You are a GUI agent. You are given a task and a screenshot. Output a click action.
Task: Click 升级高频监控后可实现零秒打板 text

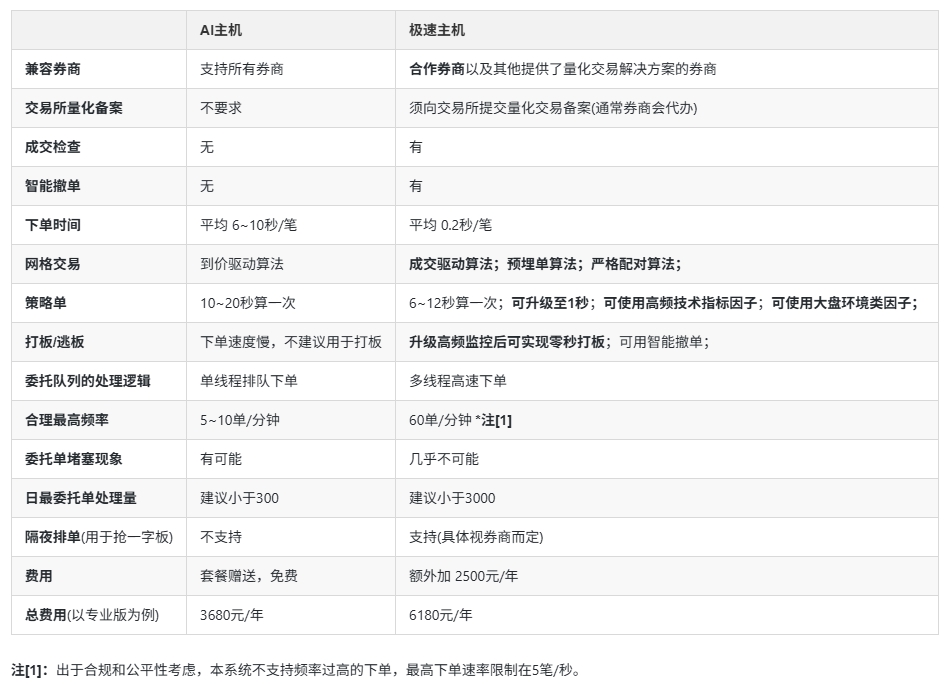coord(507,342)
